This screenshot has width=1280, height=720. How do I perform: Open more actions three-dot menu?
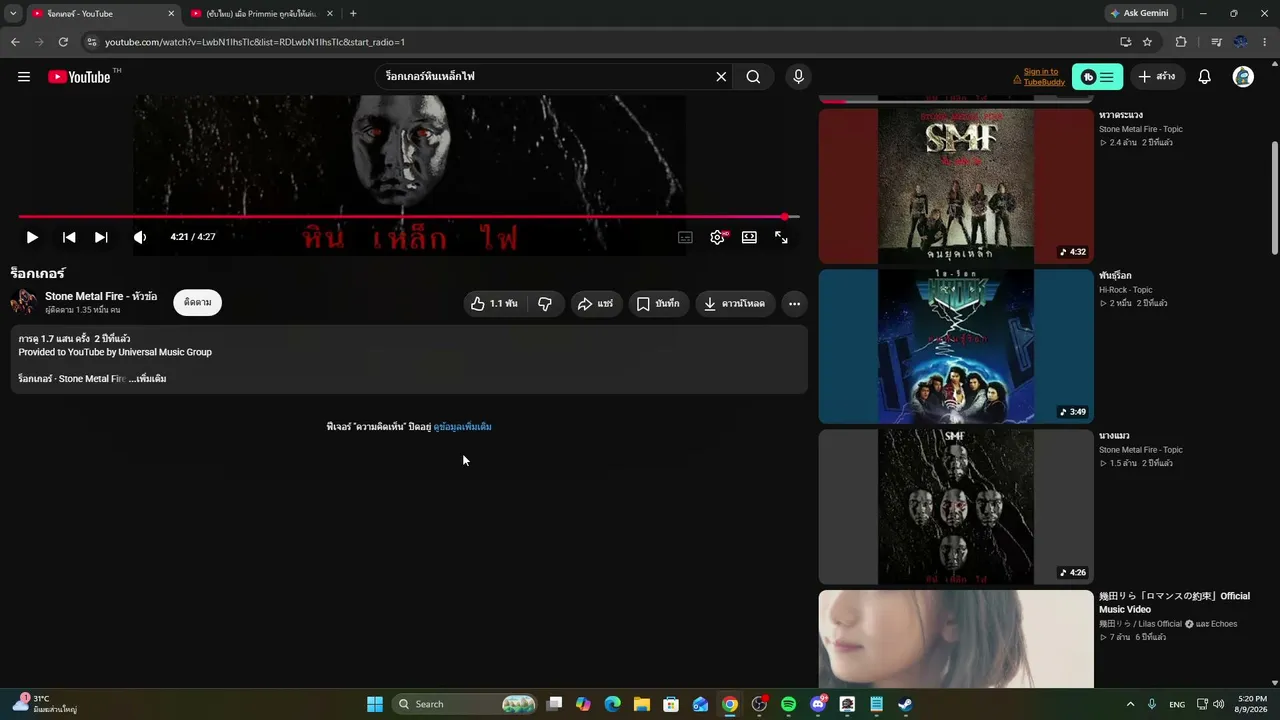(794, 304)
